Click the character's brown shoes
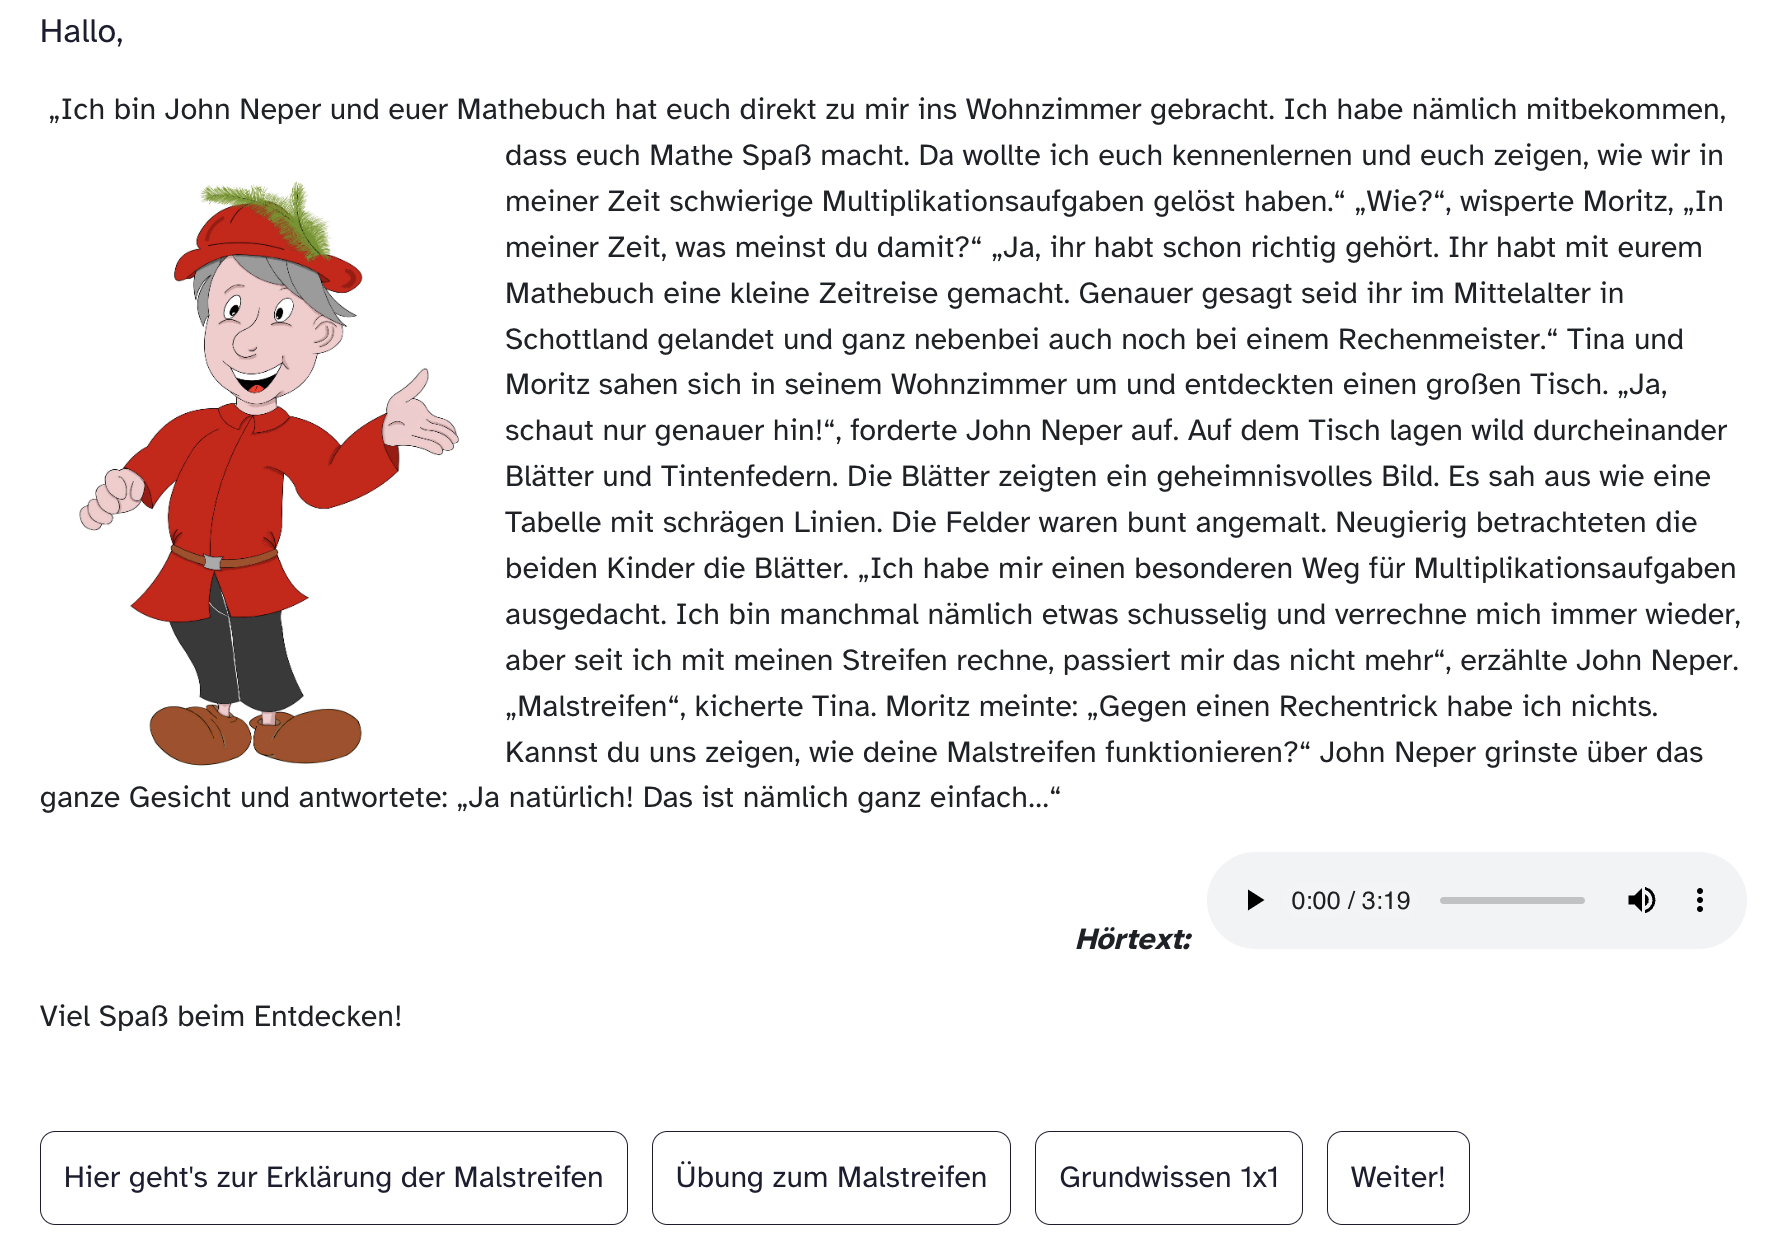The width and height of the screenshot is (1766, 1236). click(x=255, y=733)
